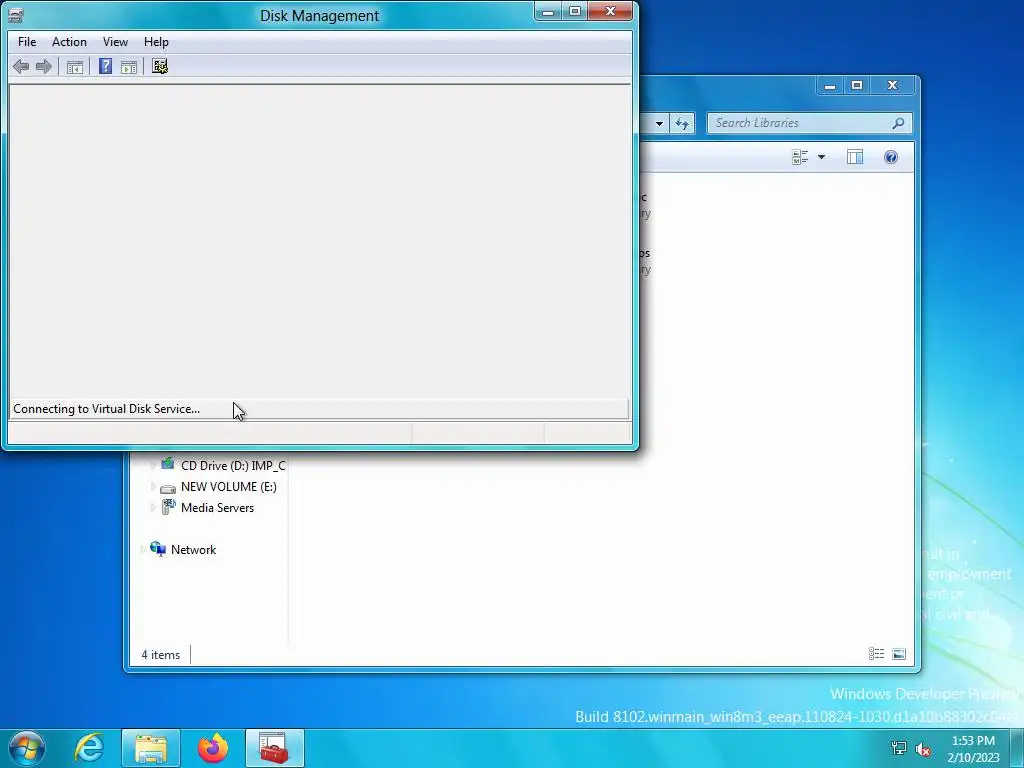
Task: Toggle the Action pane toolbar icon
Action: 129,67
